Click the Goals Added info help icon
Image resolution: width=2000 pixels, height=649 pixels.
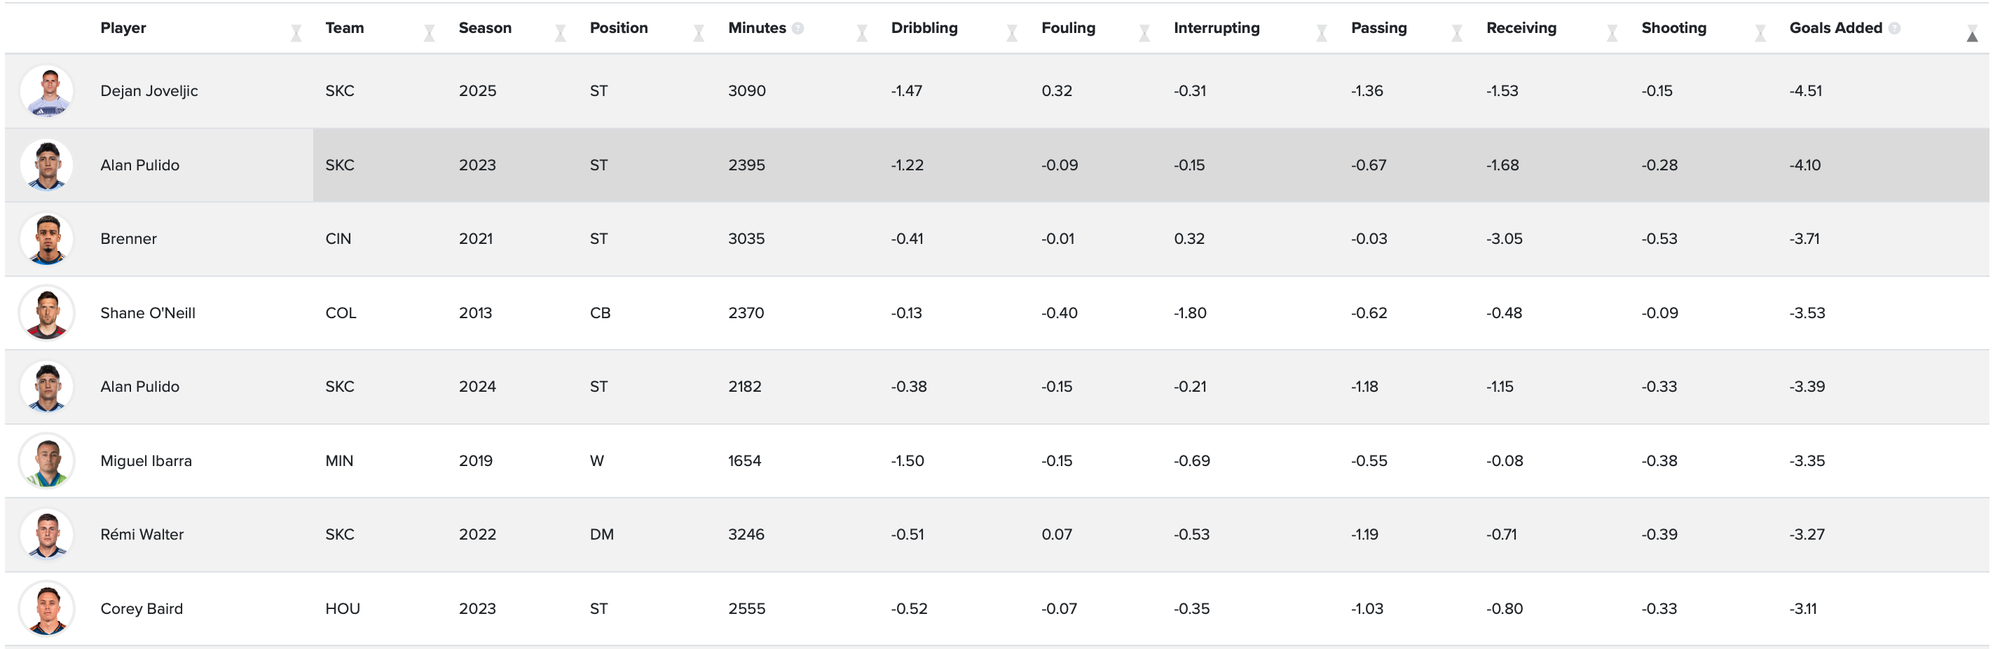click(x=1894, y=28)
